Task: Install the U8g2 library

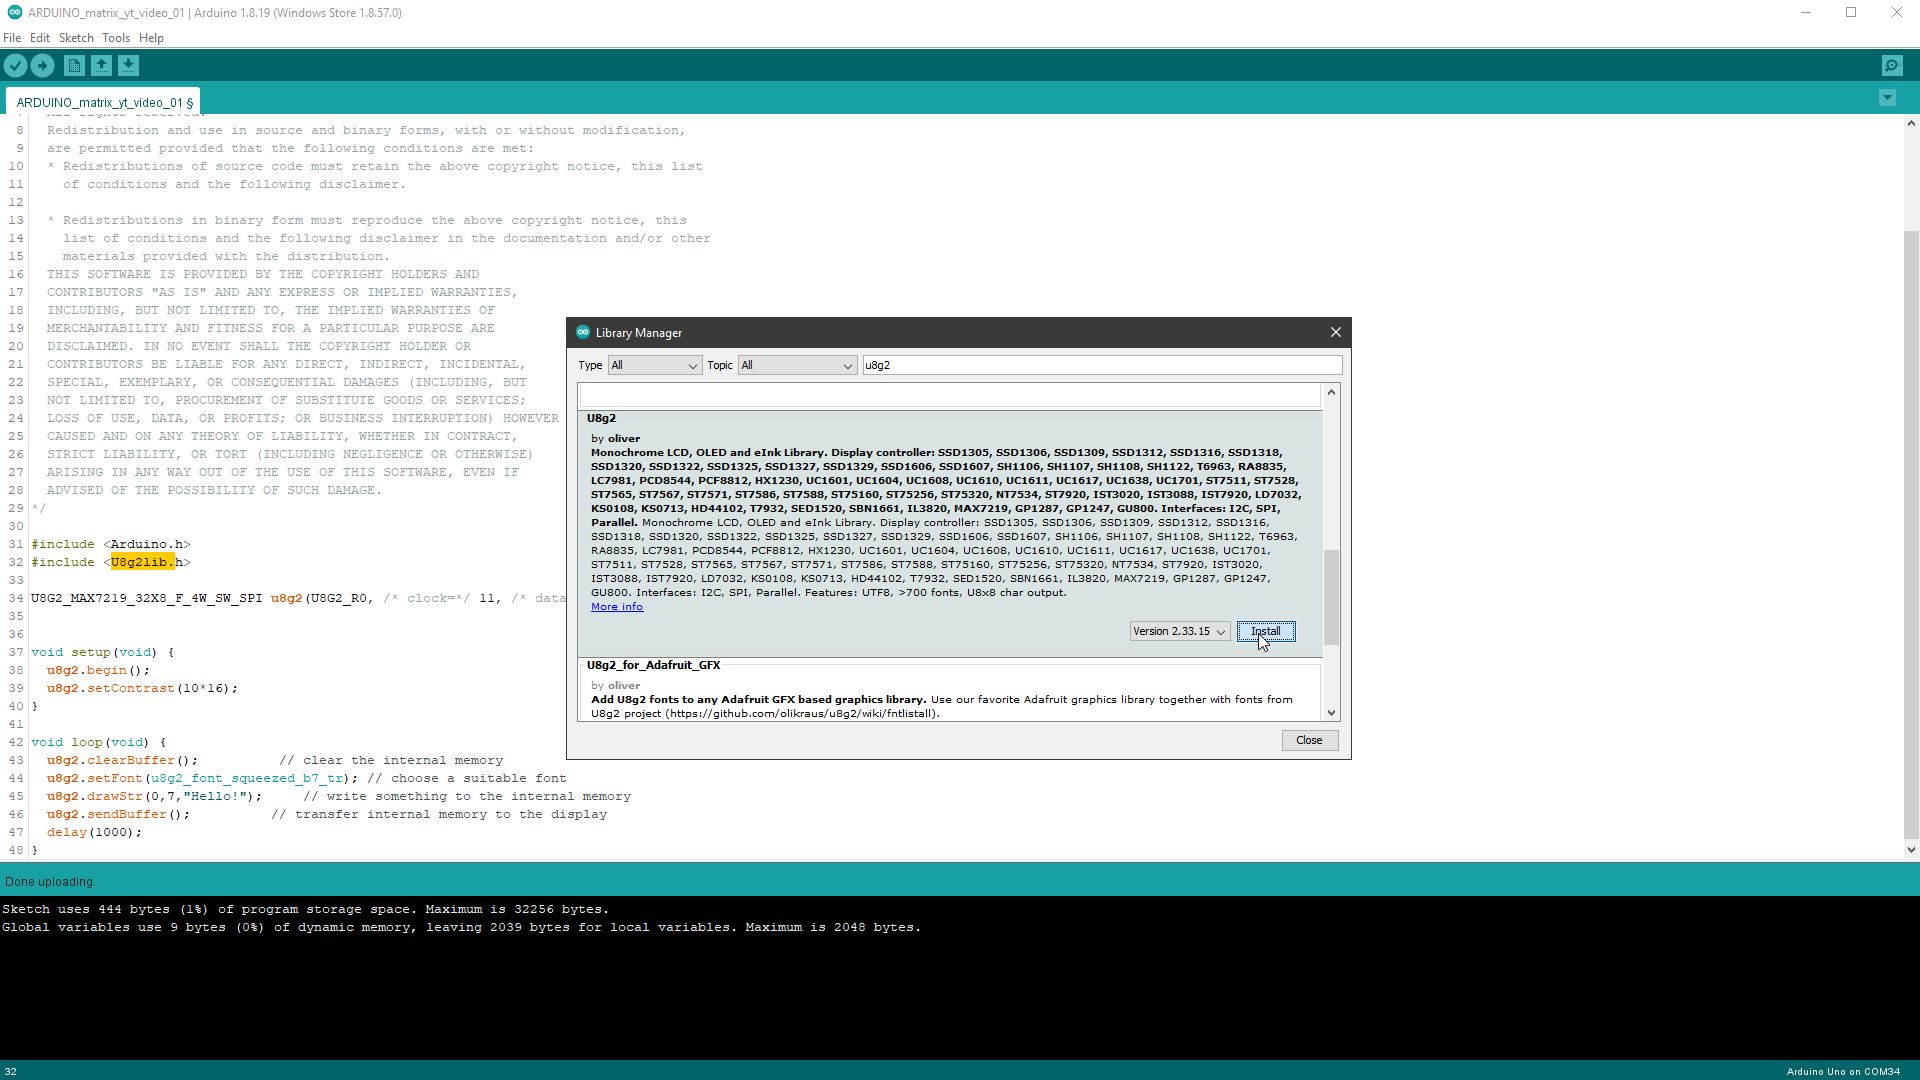Action: tap(1265, 631)
